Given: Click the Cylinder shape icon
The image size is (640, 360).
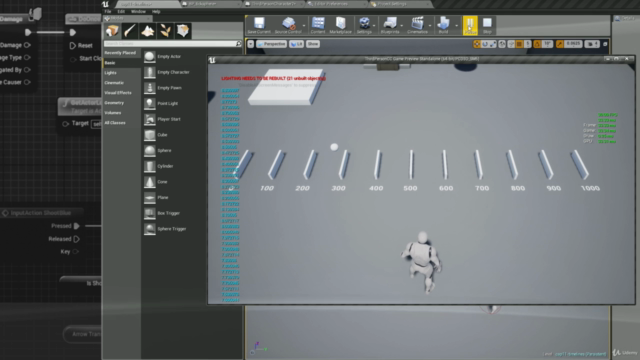Looking at the screenshot, I should (149, 166).
